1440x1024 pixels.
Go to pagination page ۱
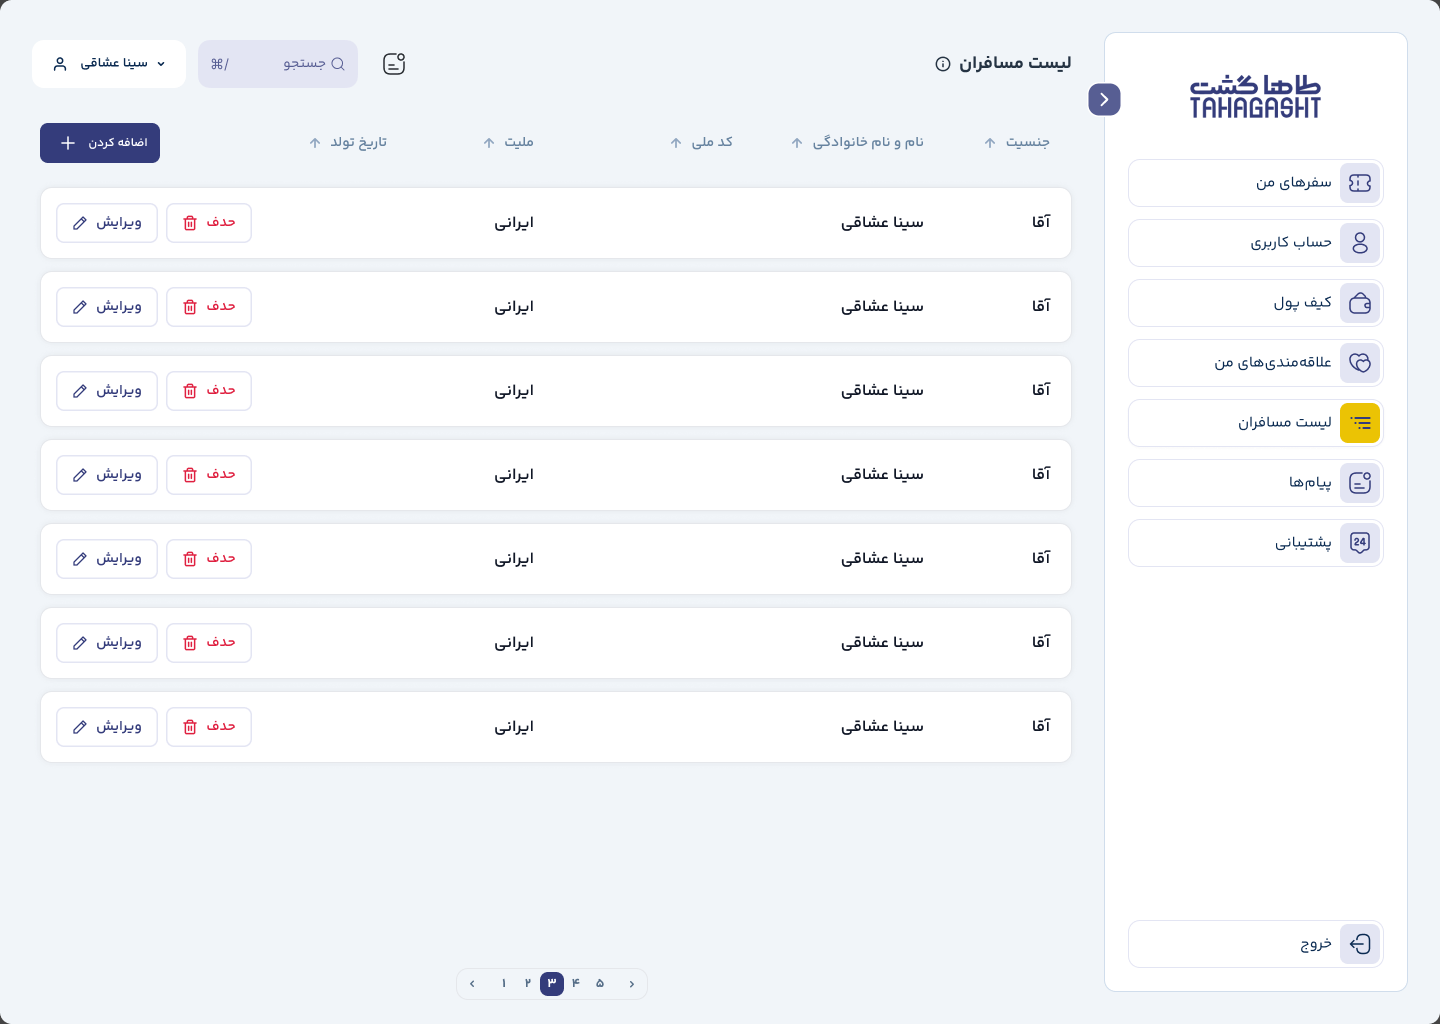(x=504, y=984)
